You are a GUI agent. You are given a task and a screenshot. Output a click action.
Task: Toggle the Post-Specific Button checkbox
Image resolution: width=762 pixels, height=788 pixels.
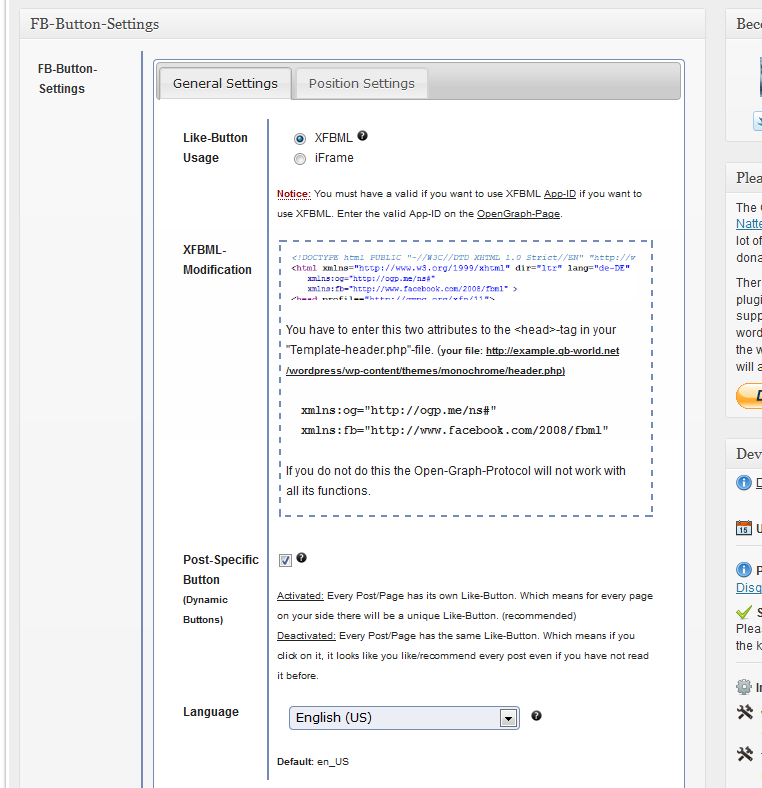coord(285,560)
